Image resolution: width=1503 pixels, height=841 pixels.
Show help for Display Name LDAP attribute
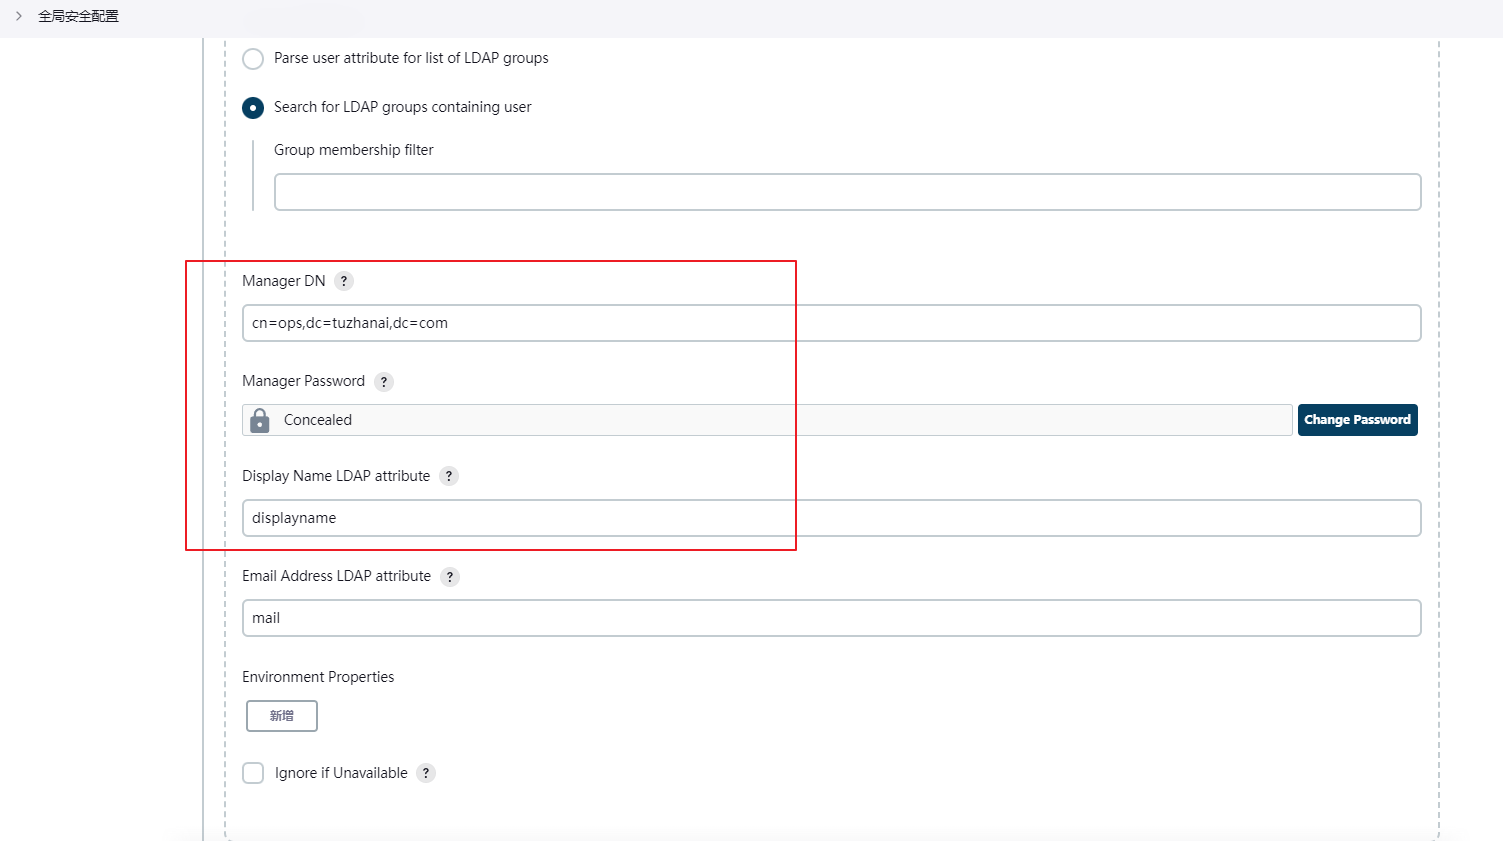(449, 476)
